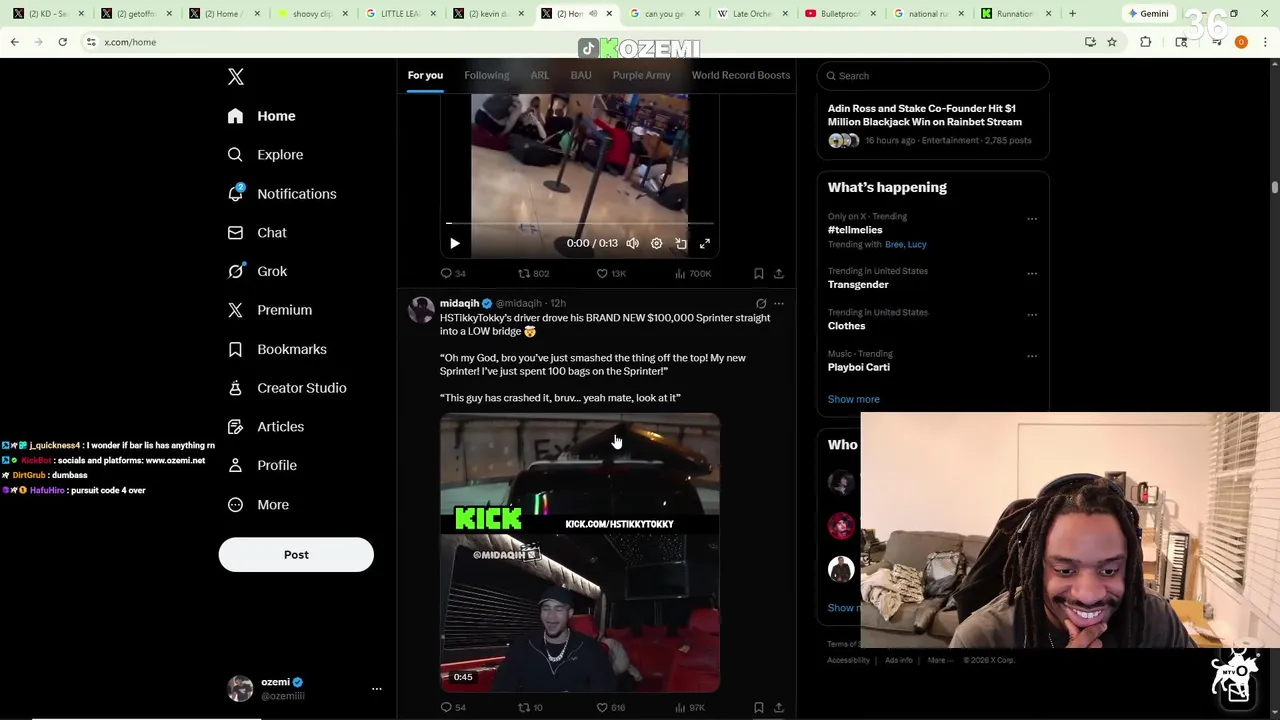The height and width of the screenshot is (720, 1280).
Task: Open account menu next to ozemi
Action: (377, 689)
